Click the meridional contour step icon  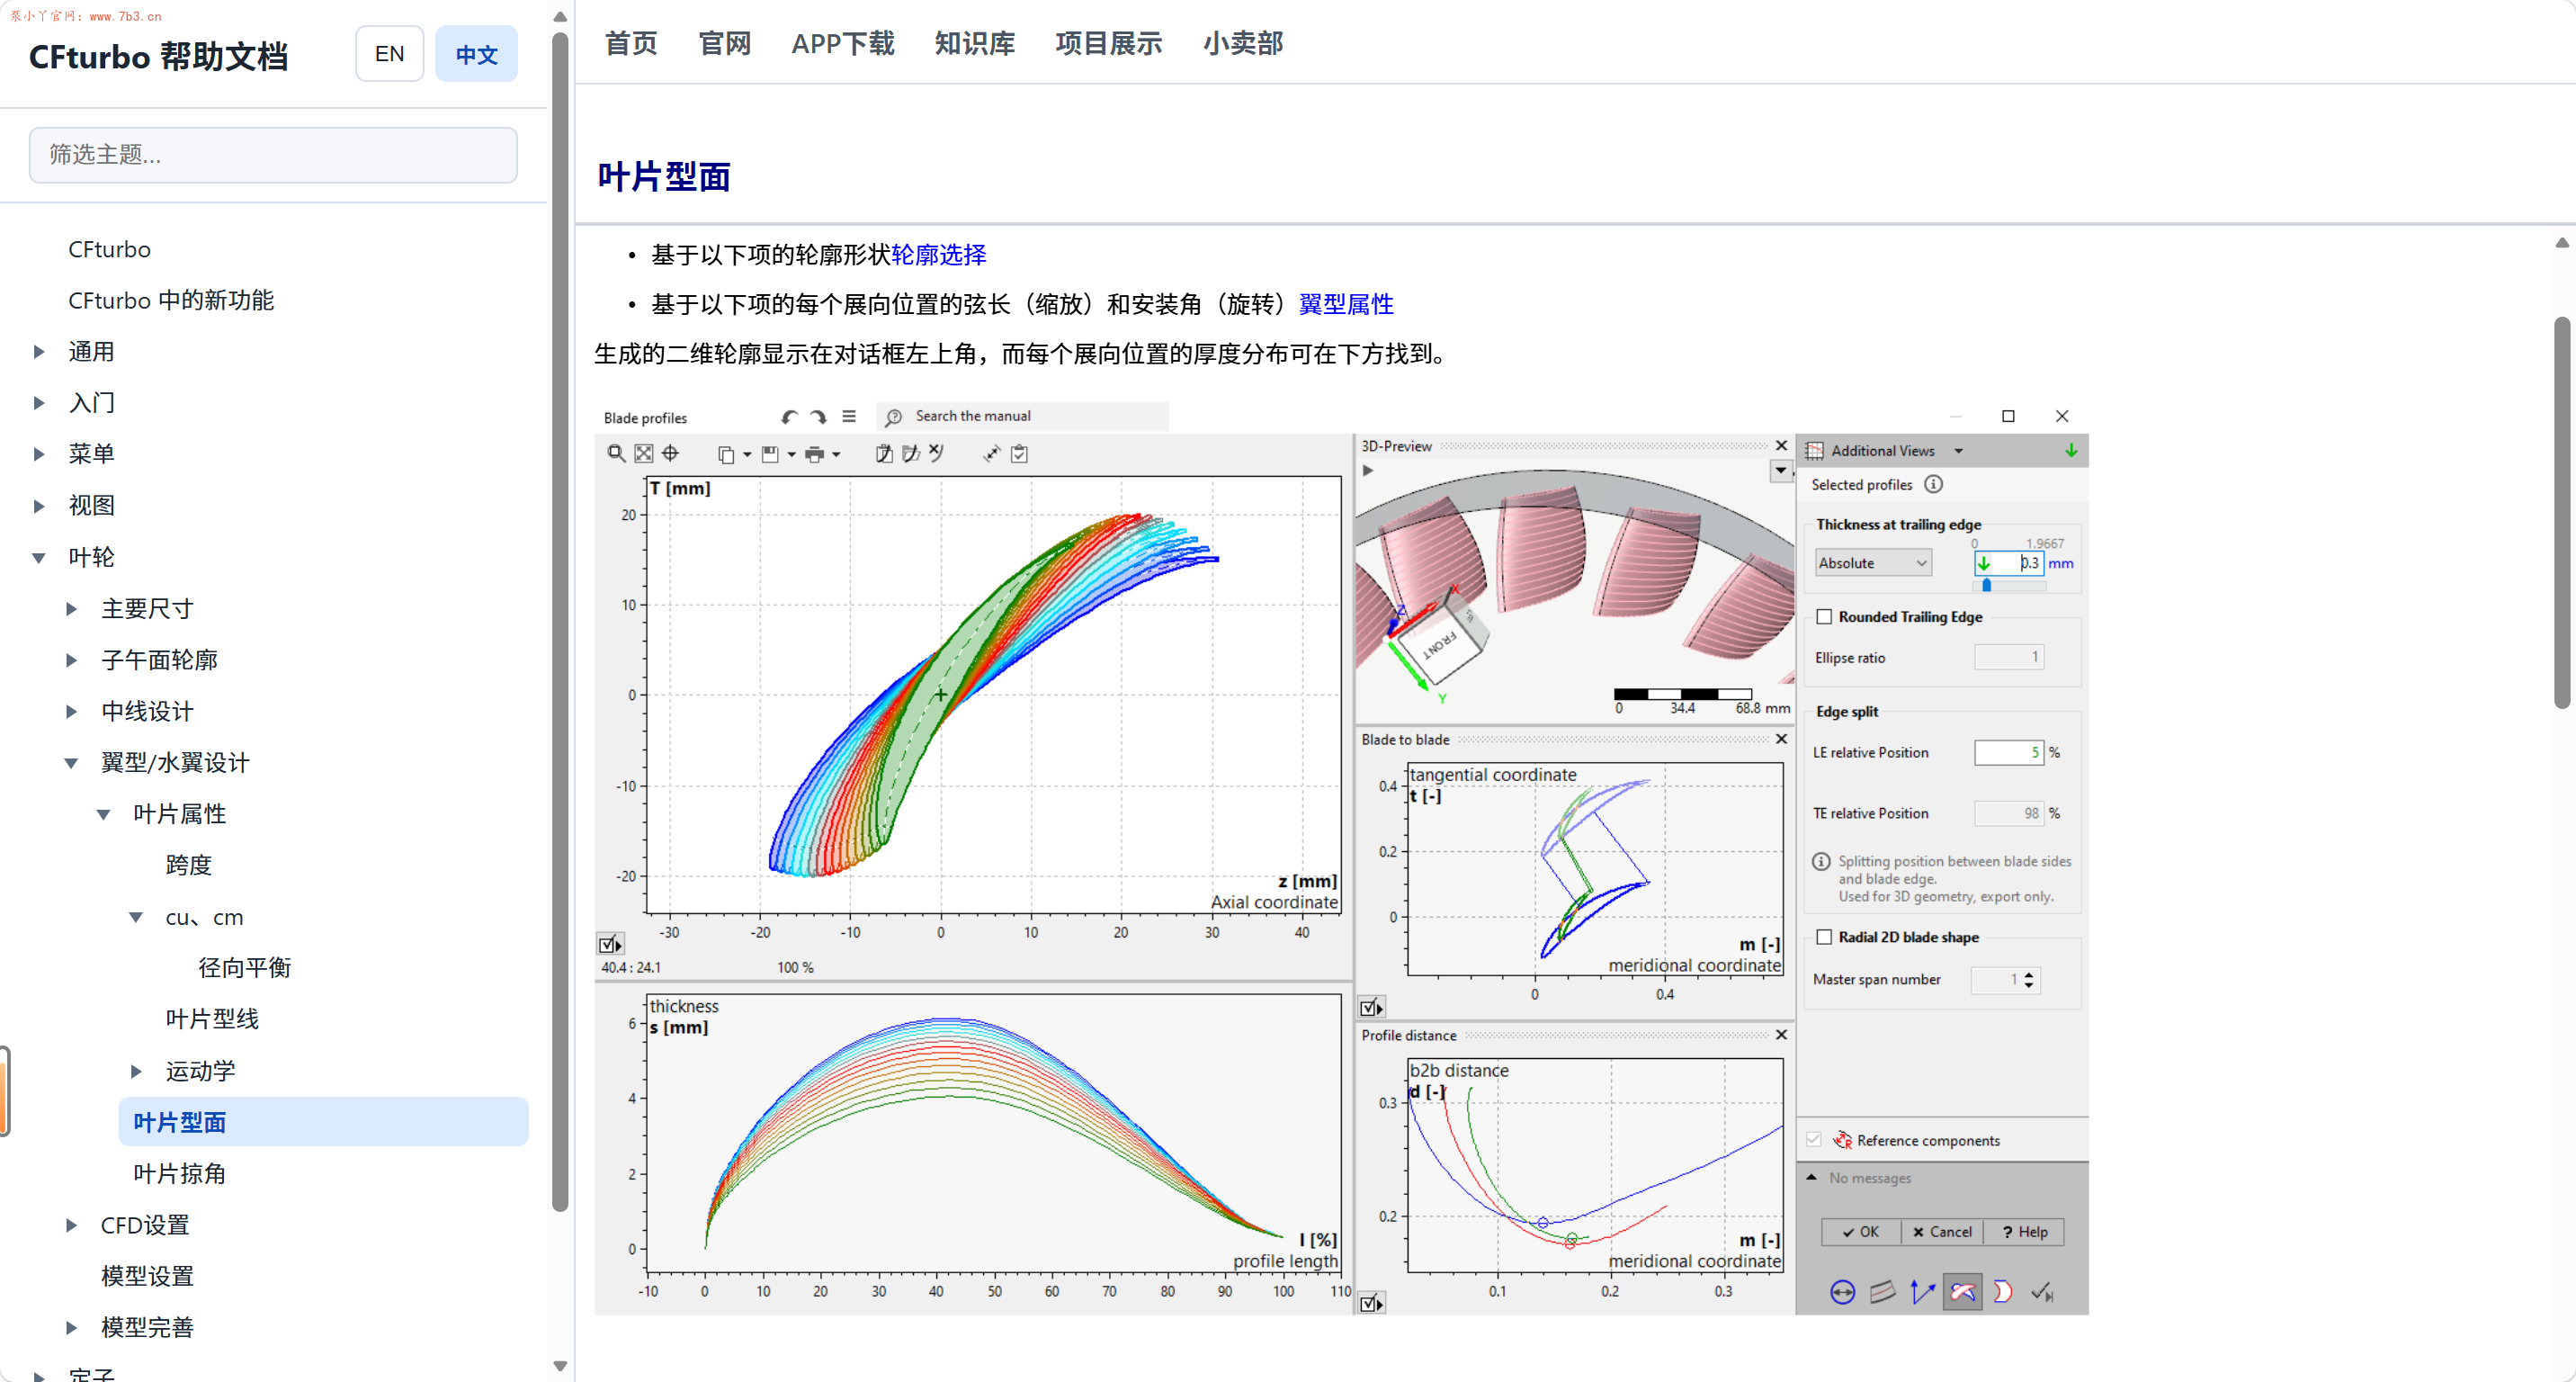(1883, 1292)
